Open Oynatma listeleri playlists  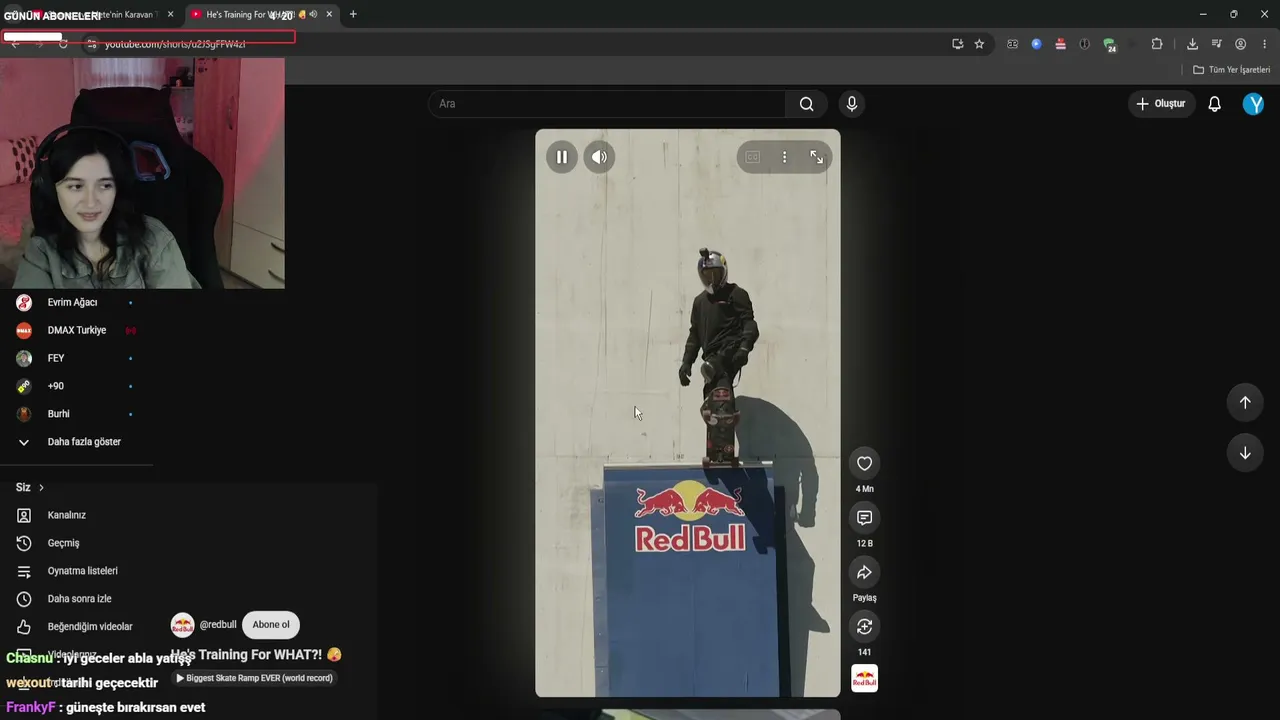76,571
